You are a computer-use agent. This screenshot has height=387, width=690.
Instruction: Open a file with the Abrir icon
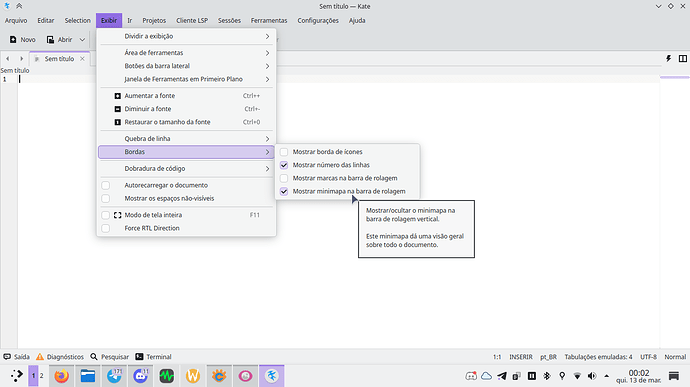51,40
